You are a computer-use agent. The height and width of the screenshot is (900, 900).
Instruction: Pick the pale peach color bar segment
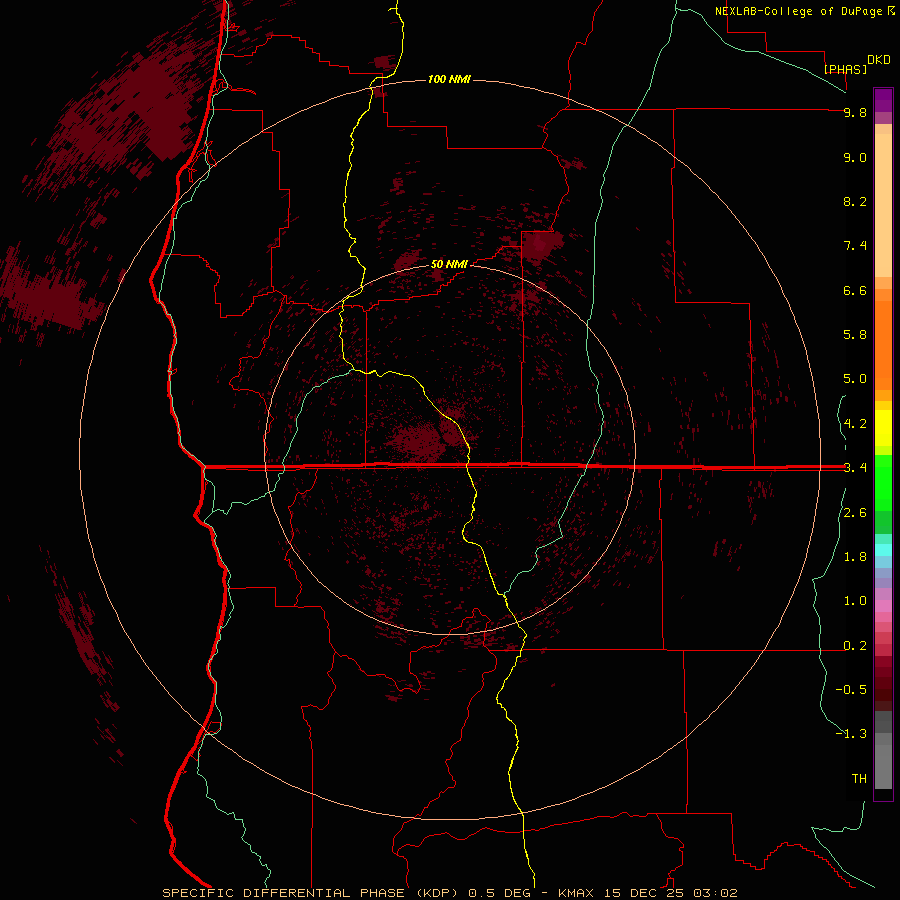(x=883, y=205)
